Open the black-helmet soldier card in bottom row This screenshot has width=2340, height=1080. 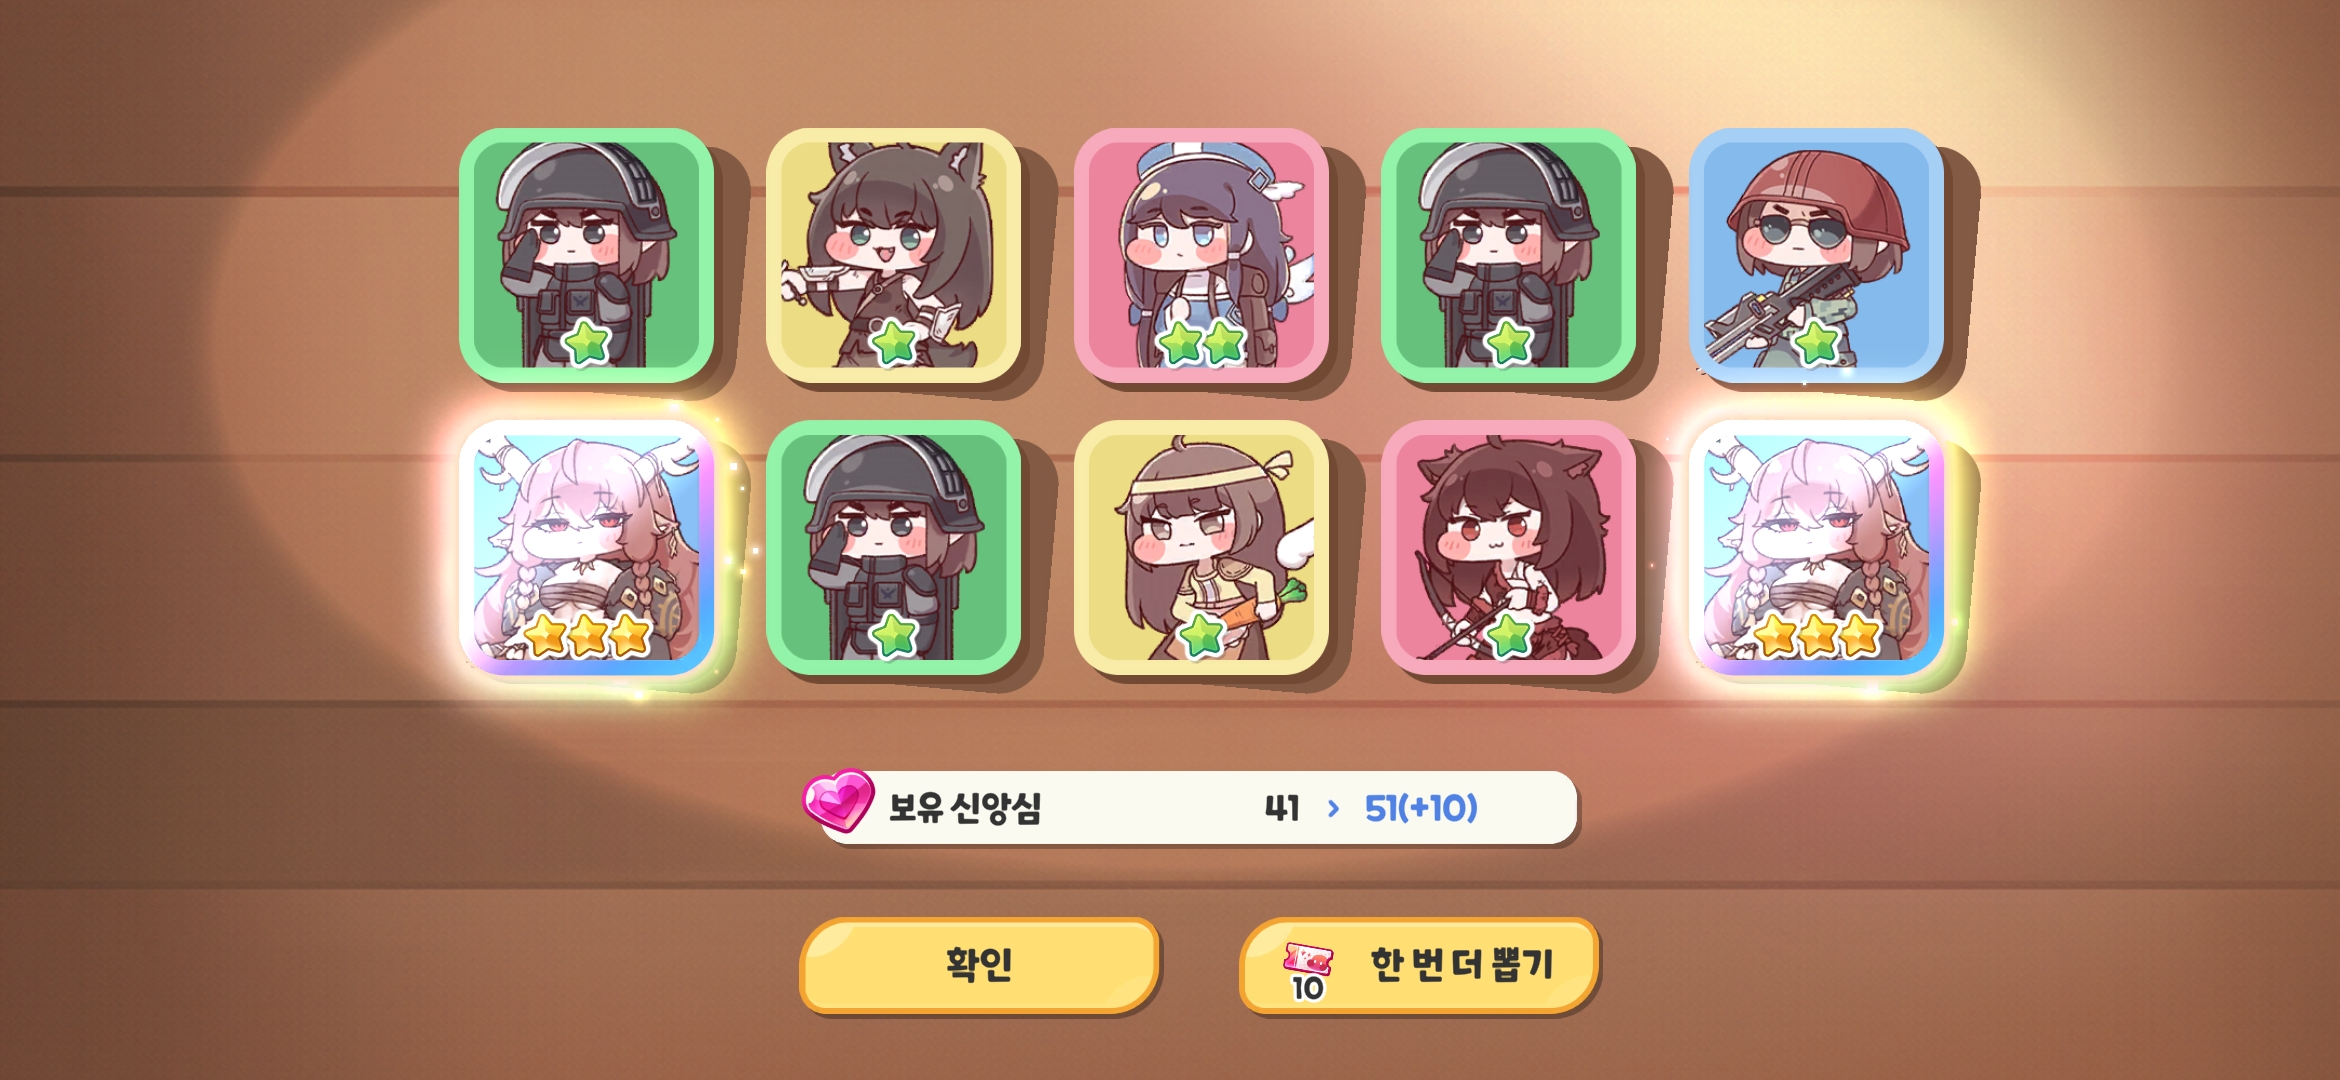point(893,547)
